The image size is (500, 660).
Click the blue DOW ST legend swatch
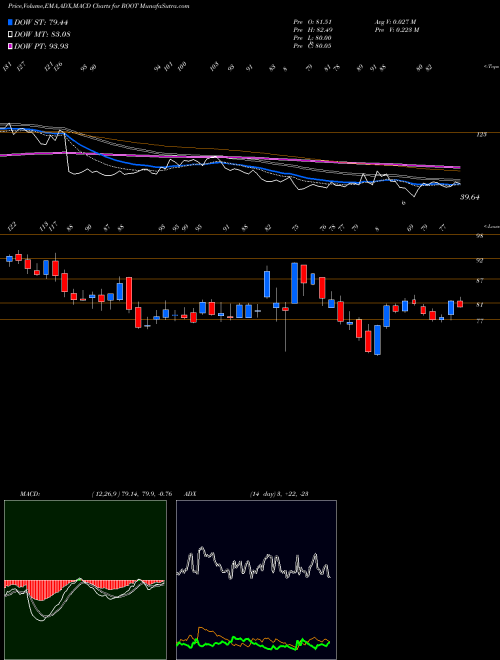tap(10, 22)
